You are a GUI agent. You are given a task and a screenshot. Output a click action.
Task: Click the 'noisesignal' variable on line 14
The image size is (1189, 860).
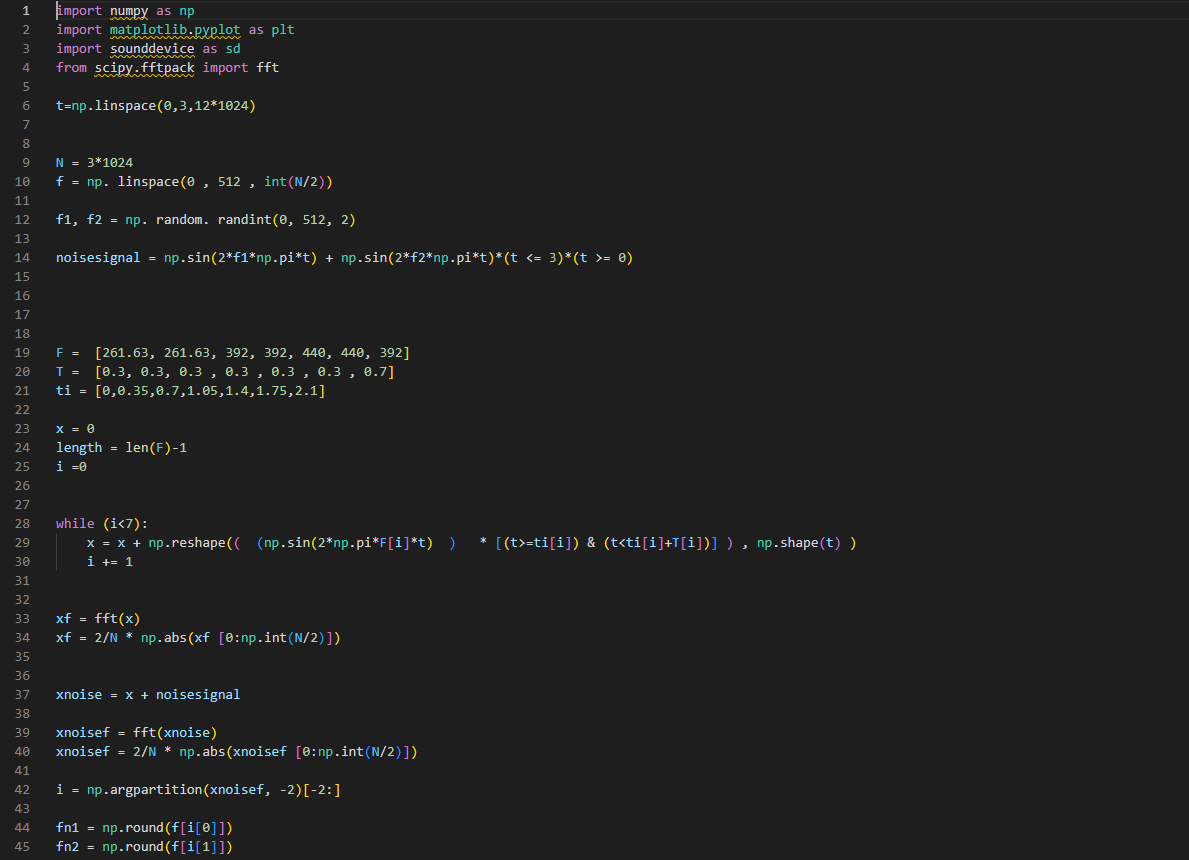(x=98, y=257)
